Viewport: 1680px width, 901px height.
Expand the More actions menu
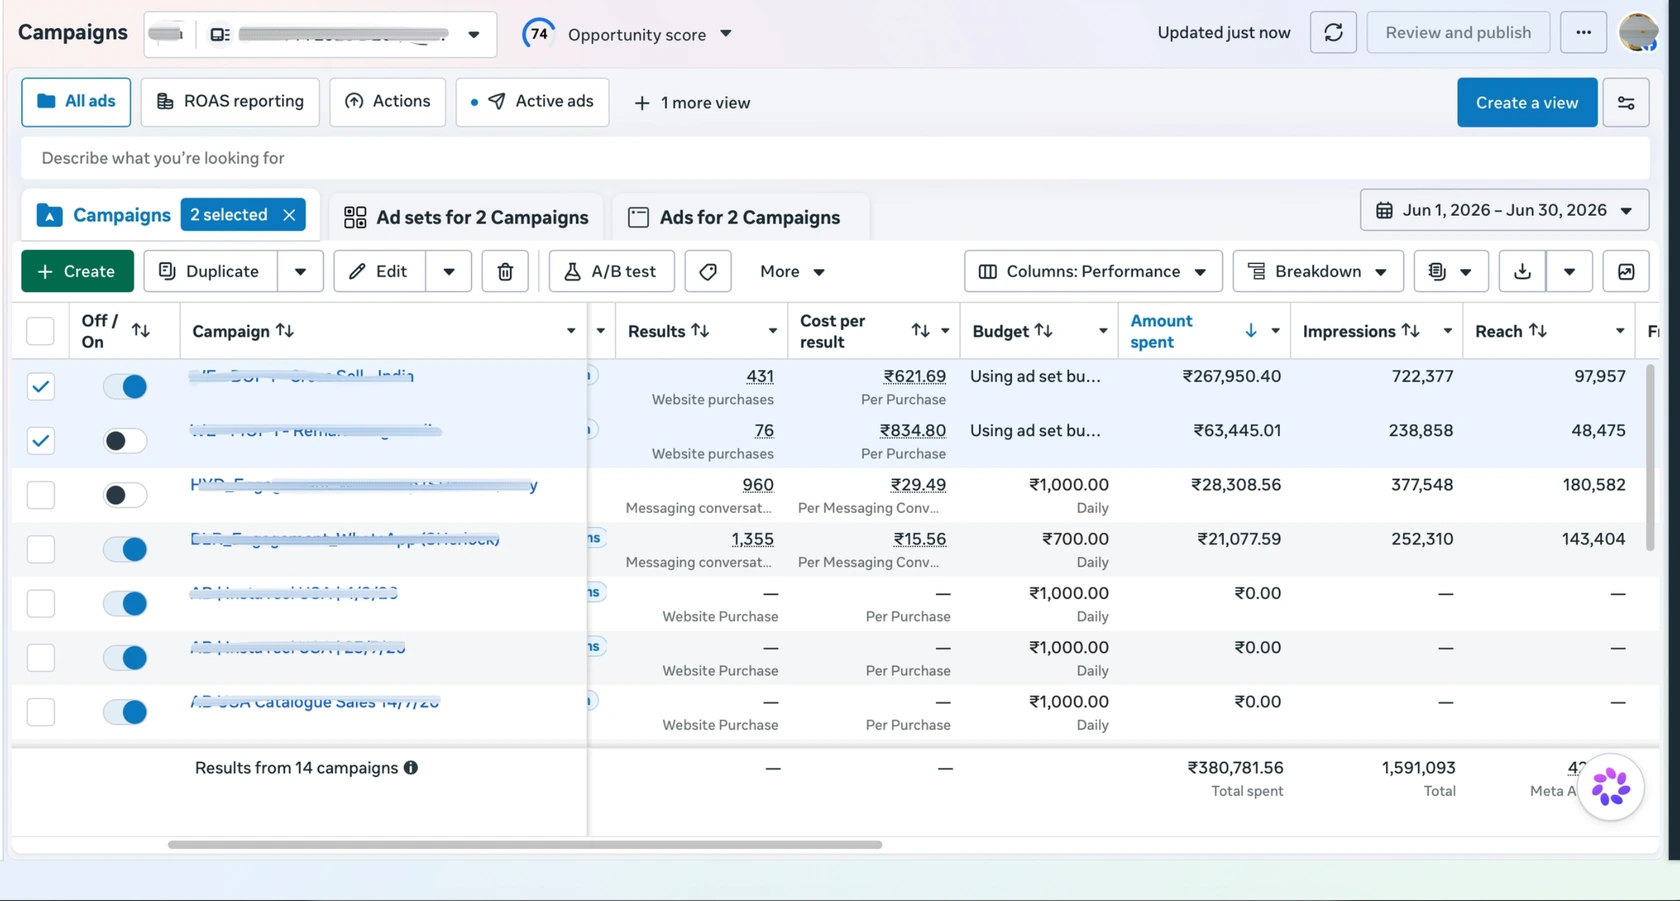coord(792,272)
